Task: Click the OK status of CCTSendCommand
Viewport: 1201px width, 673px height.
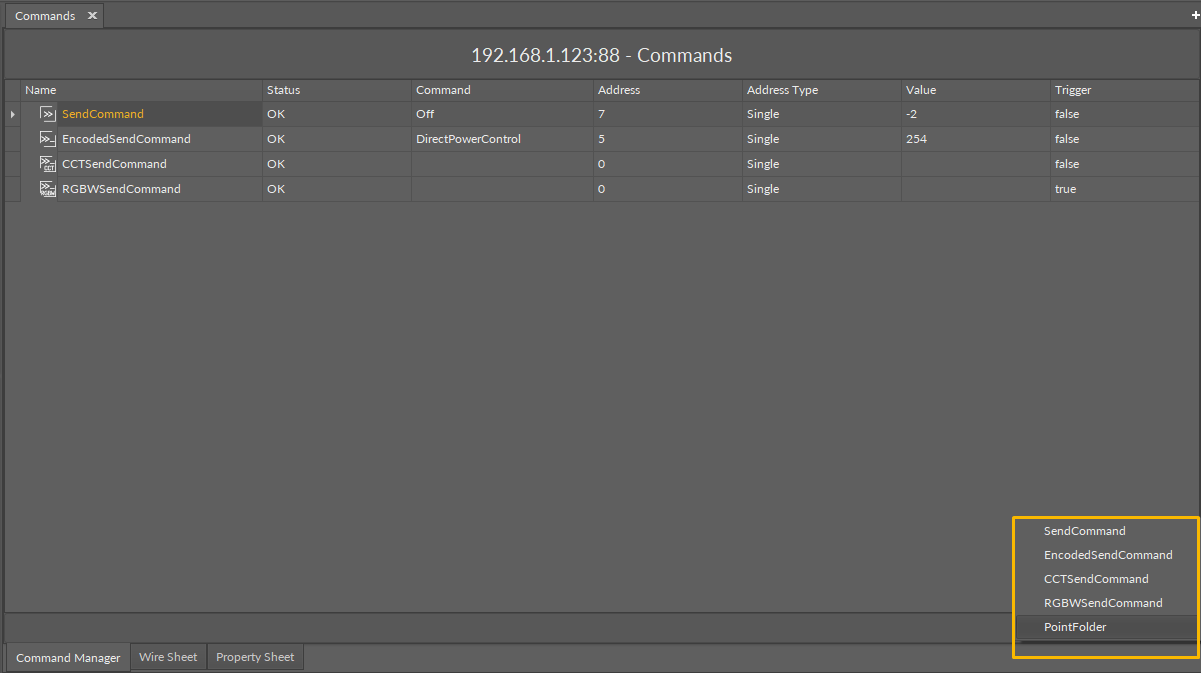Action: pos(337,164)
